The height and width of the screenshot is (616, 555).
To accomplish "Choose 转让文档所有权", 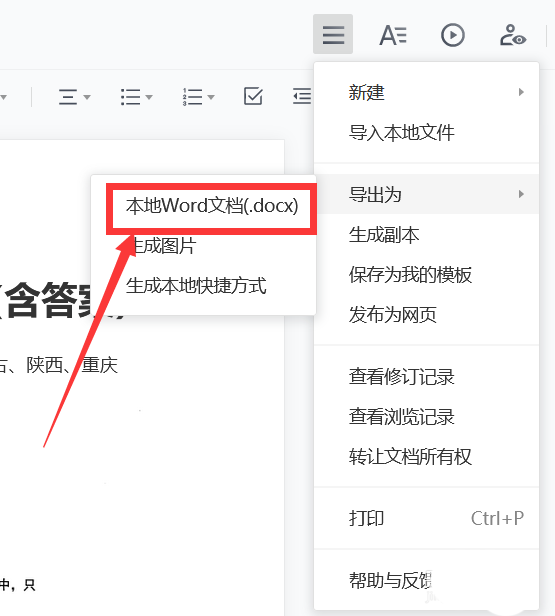I will coord(426,456).
